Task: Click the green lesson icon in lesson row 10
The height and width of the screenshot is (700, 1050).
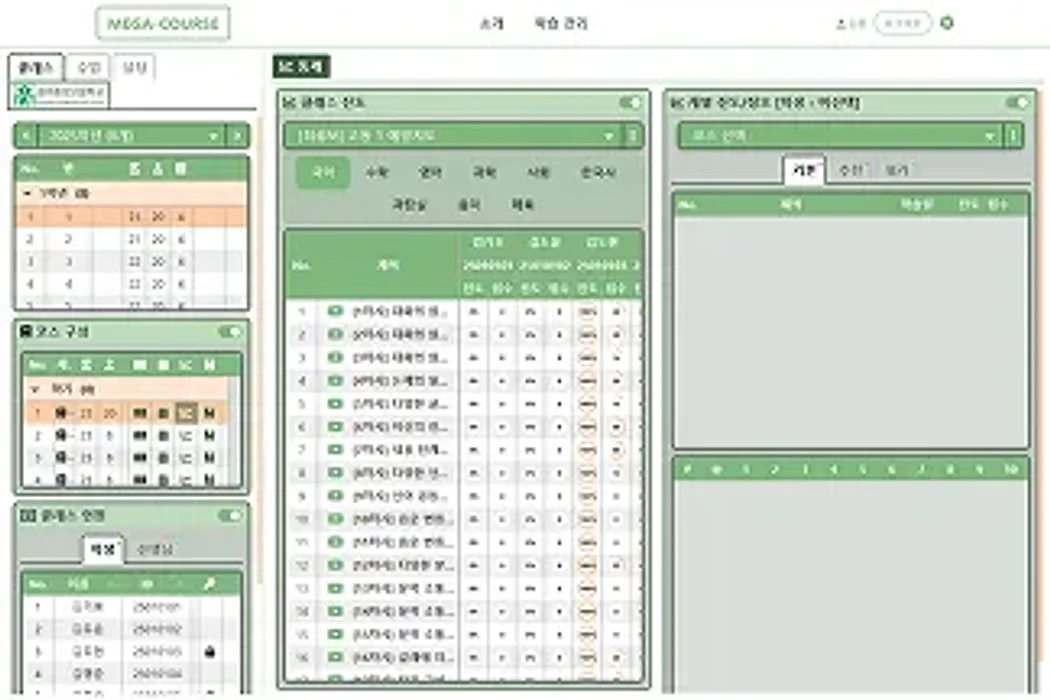Action: [335, 519]
